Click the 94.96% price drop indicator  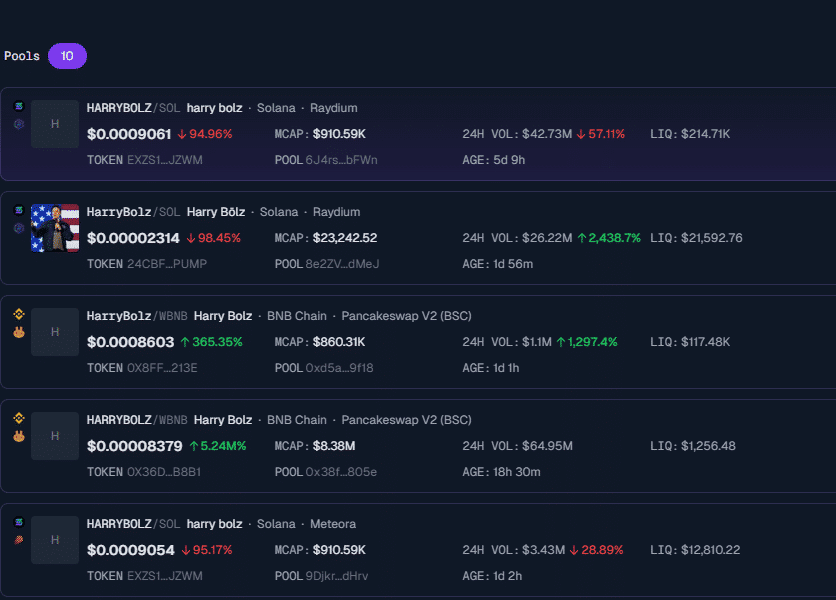[205, 134]
